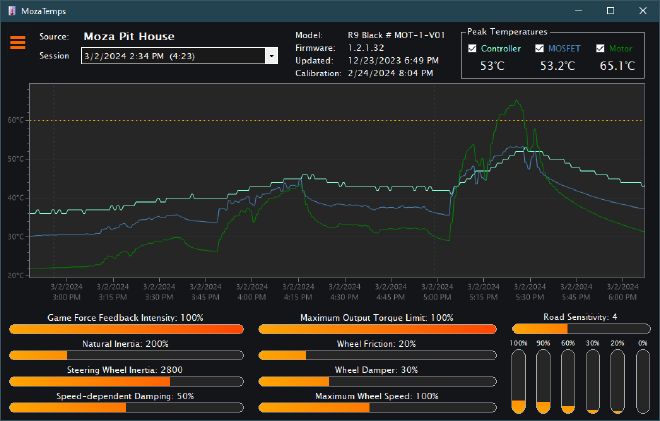Expand the Session dropdown arrow
660x421 pixels.
[x=271, y=56]
